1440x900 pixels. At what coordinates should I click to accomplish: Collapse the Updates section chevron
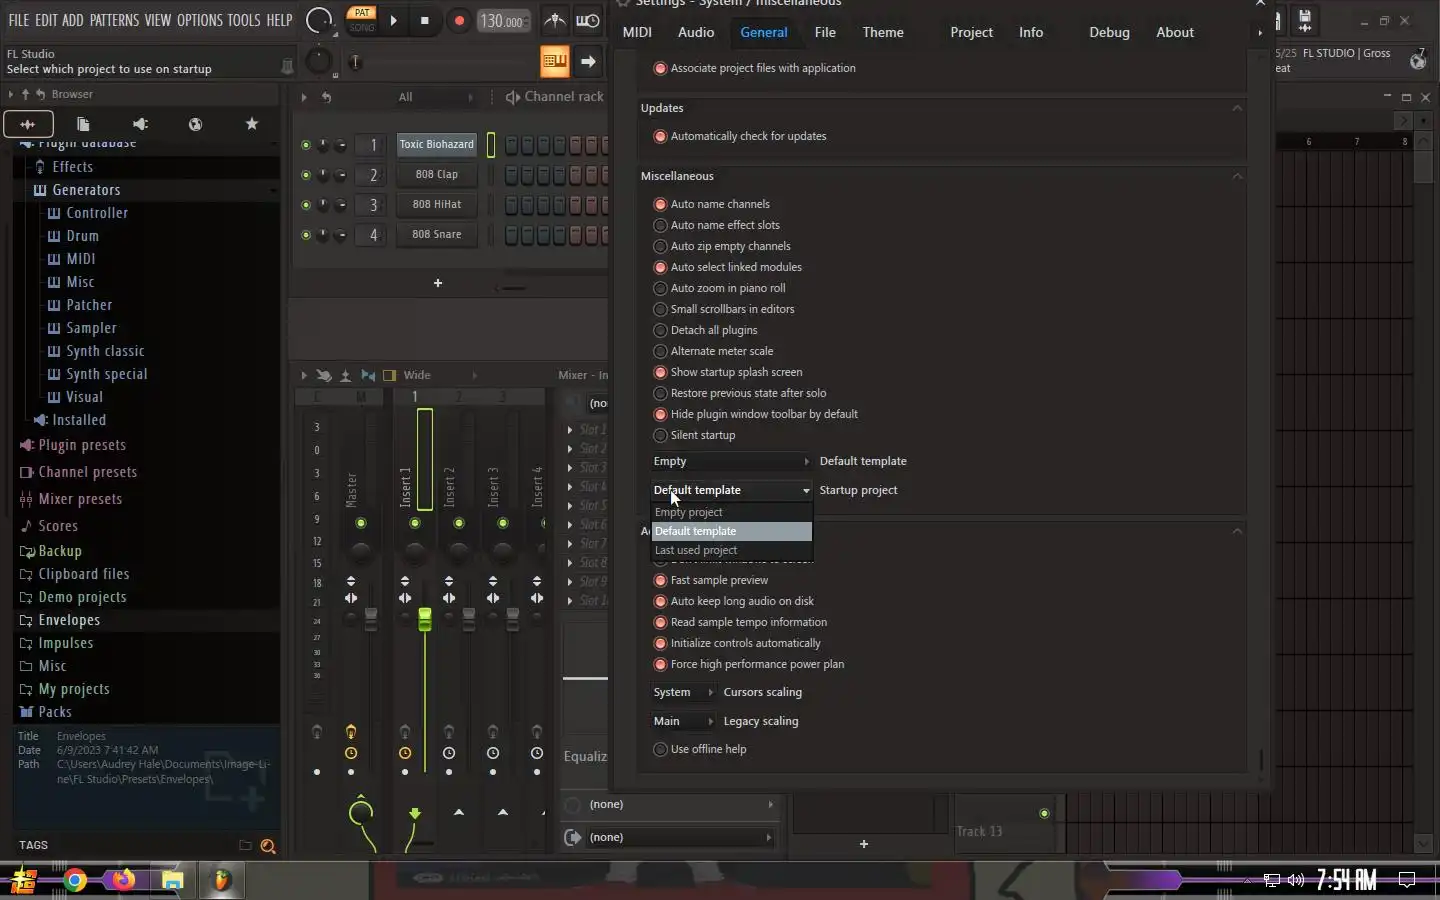click(x=1237, y=108)
